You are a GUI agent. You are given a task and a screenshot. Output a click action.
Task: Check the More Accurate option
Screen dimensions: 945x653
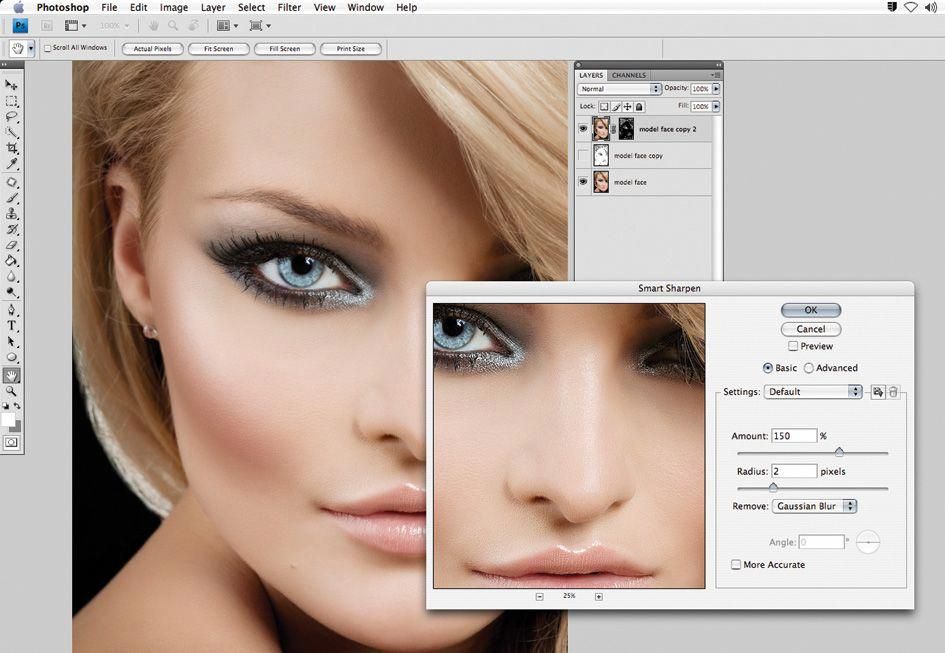[x=736, y=565]
